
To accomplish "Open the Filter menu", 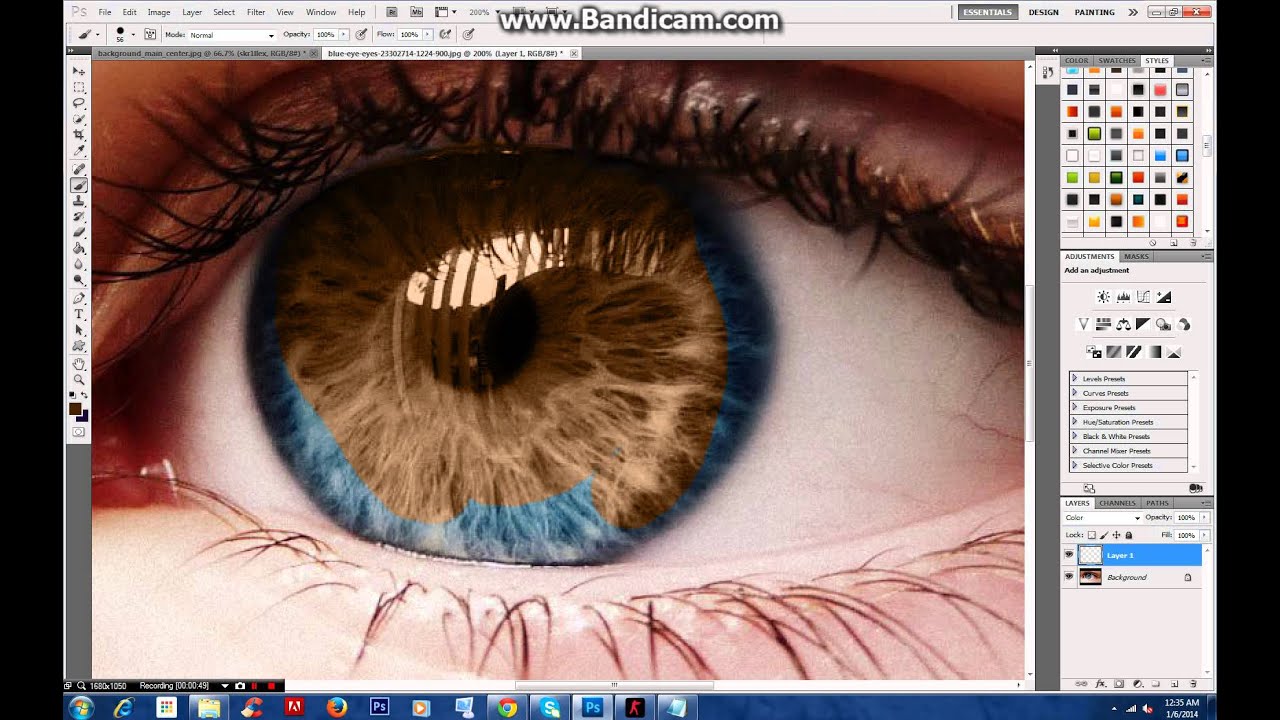I will pyautogui.click(x=256, y=12).
